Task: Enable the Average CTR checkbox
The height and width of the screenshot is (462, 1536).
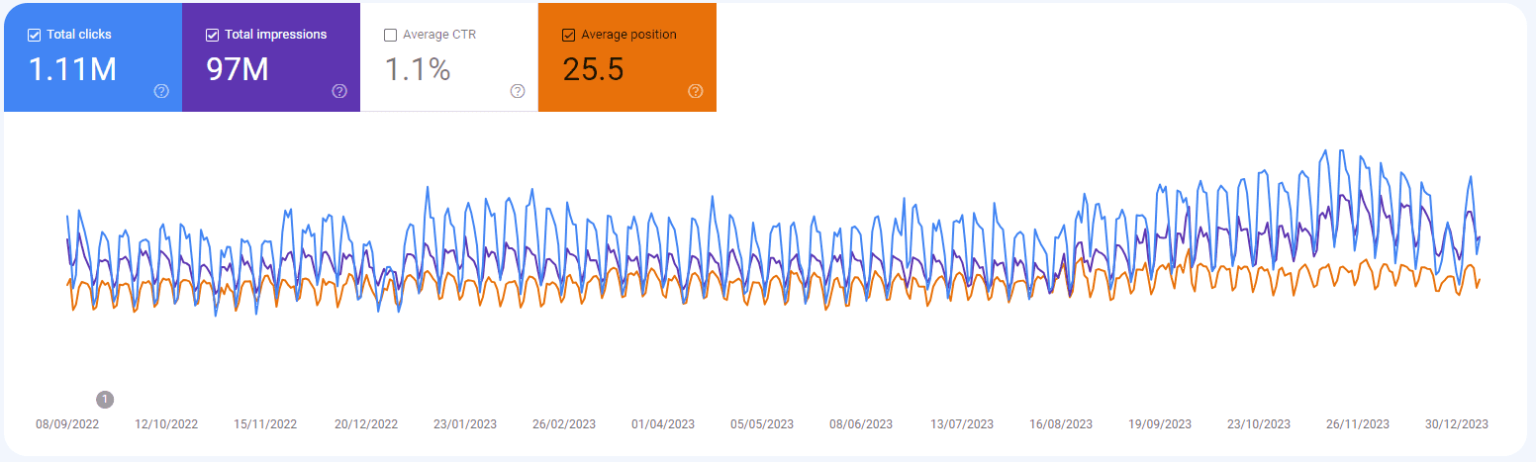Action: (x=390, y=35)
